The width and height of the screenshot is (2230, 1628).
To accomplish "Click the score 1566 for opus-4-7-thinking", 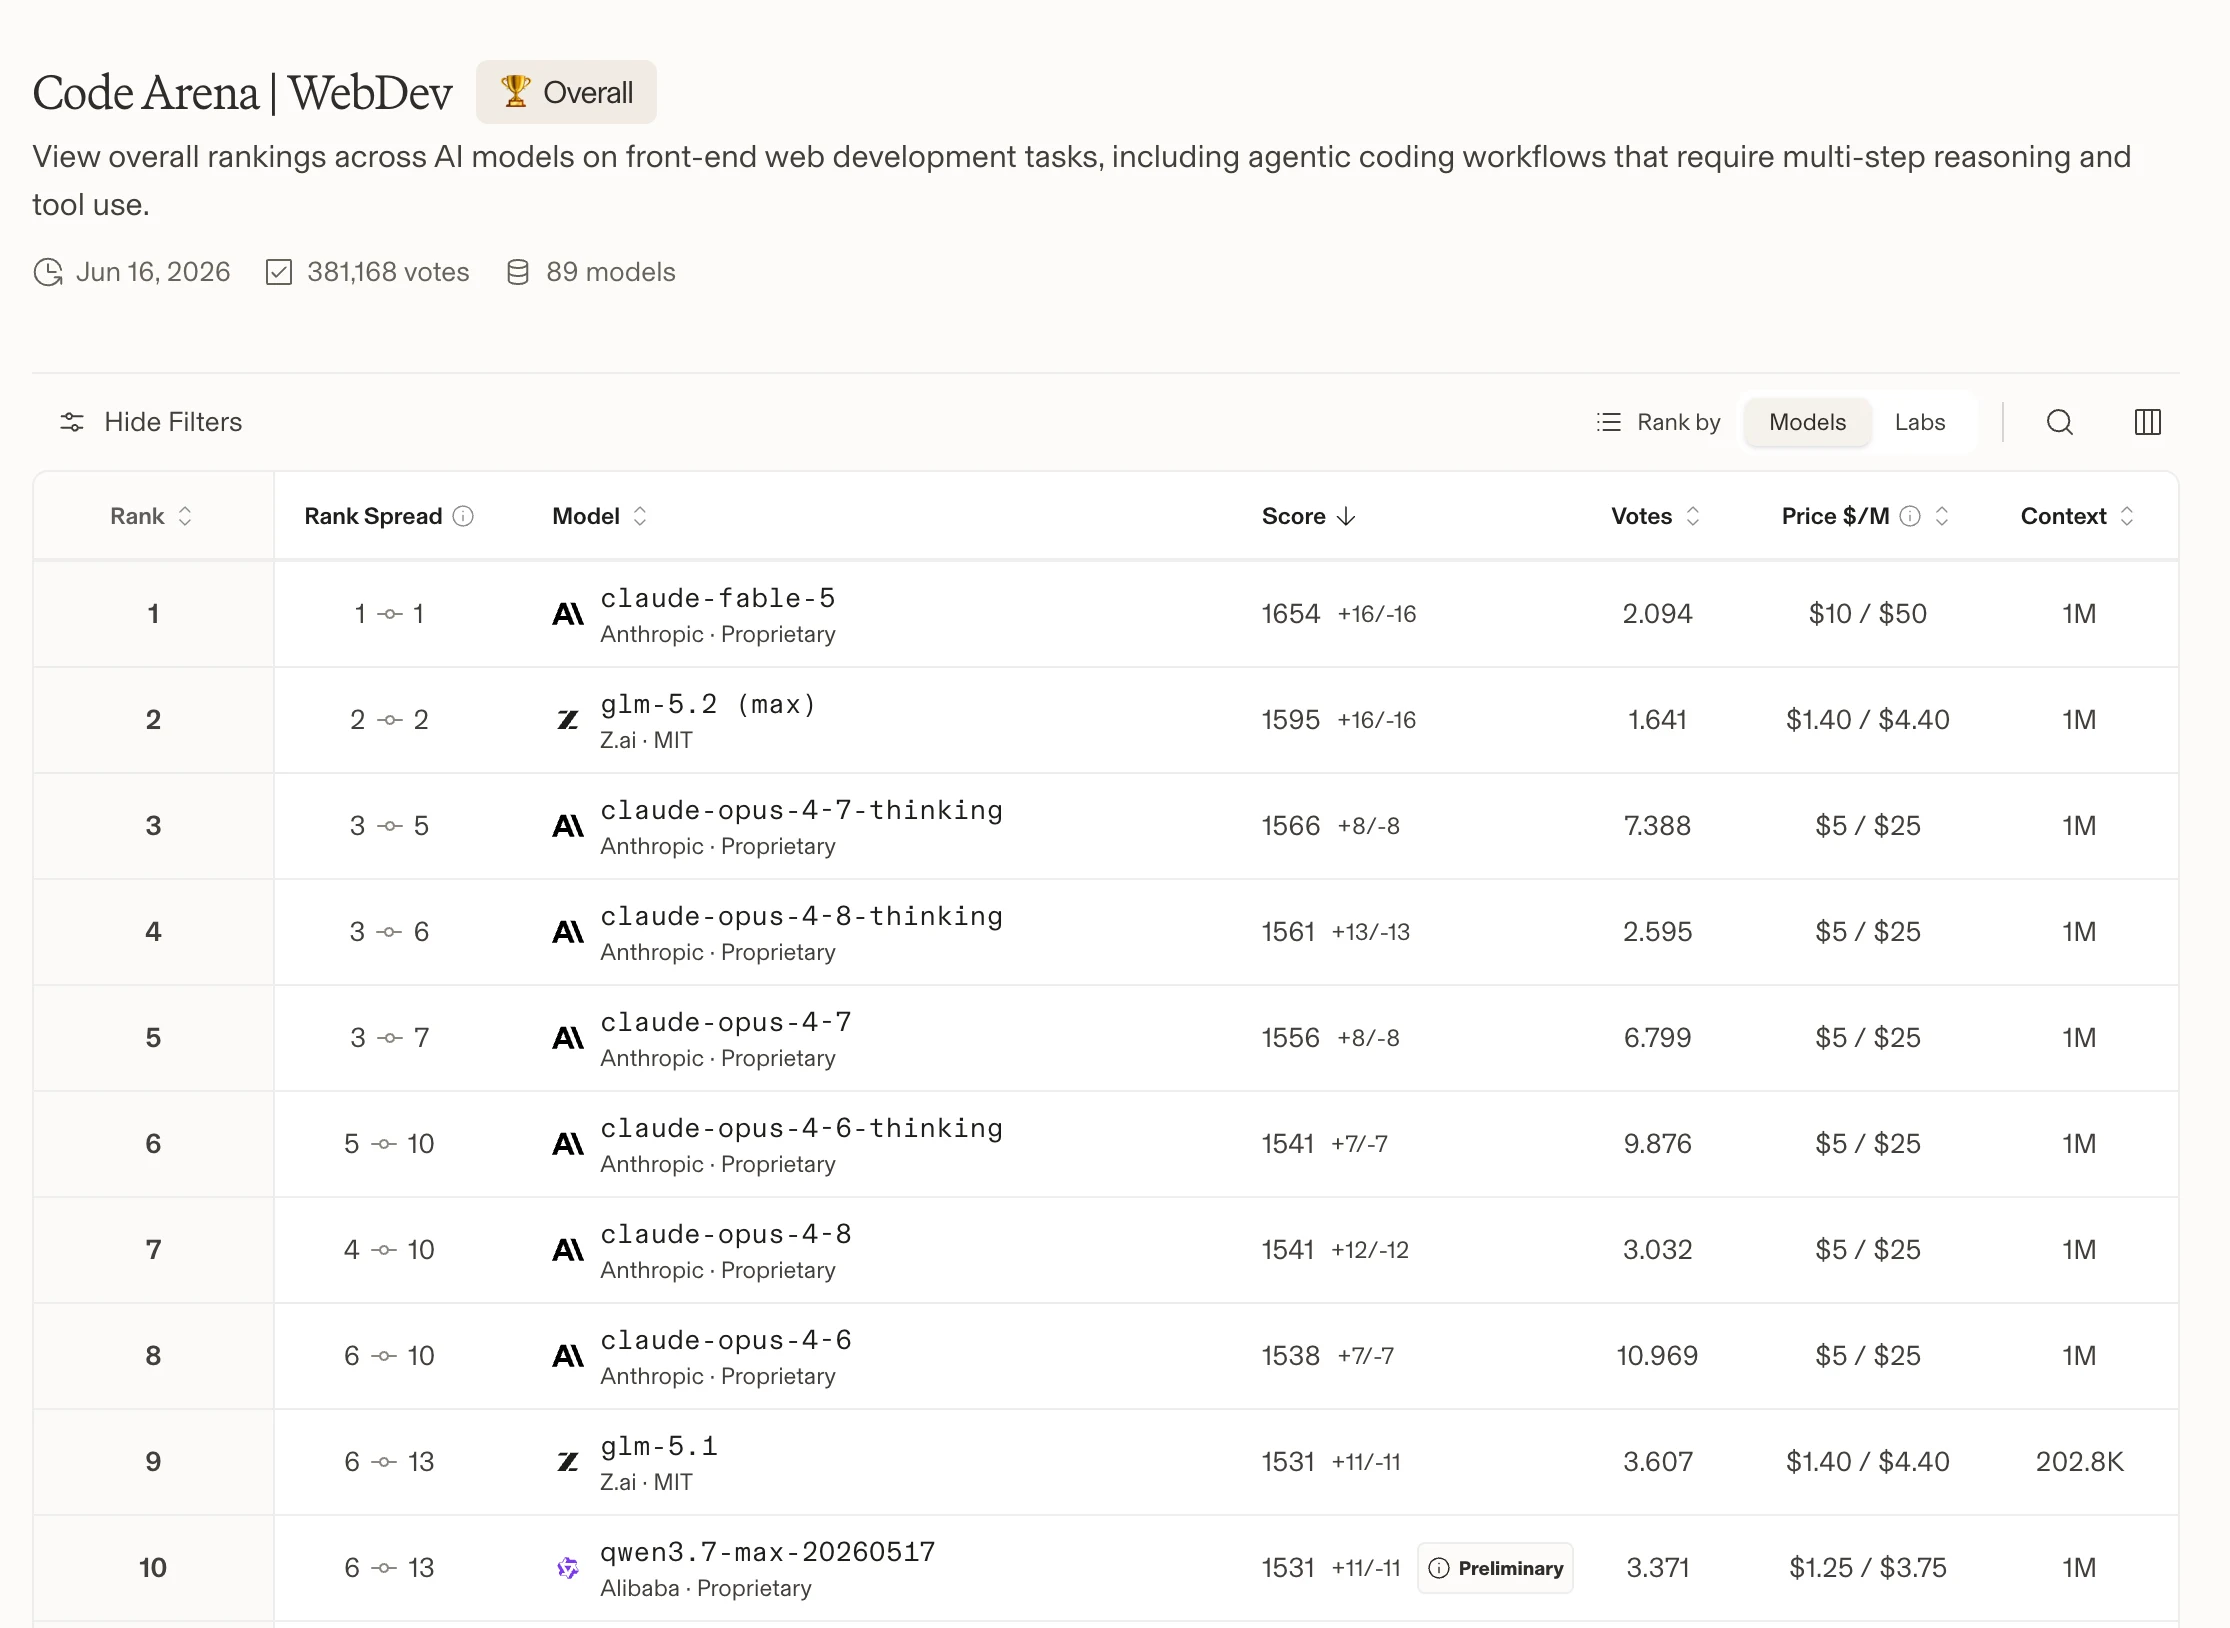I will coord(1290,826).
